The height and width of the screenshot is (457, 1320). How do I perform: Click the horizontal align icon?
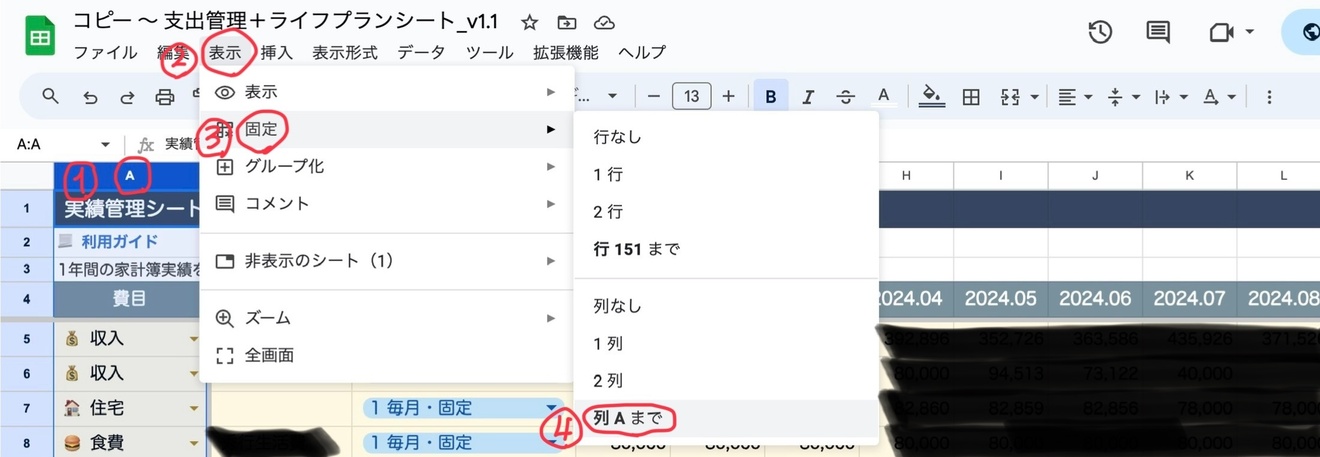click(1067, 96)
